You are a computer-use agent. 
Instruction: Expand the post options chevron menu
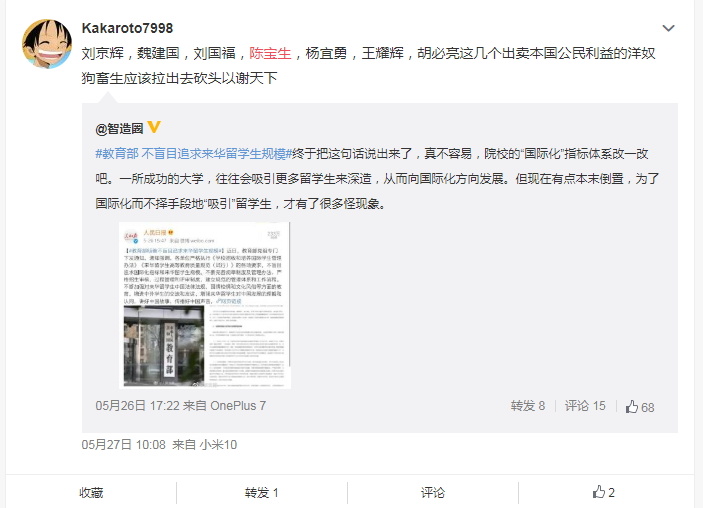pos(668,28)
